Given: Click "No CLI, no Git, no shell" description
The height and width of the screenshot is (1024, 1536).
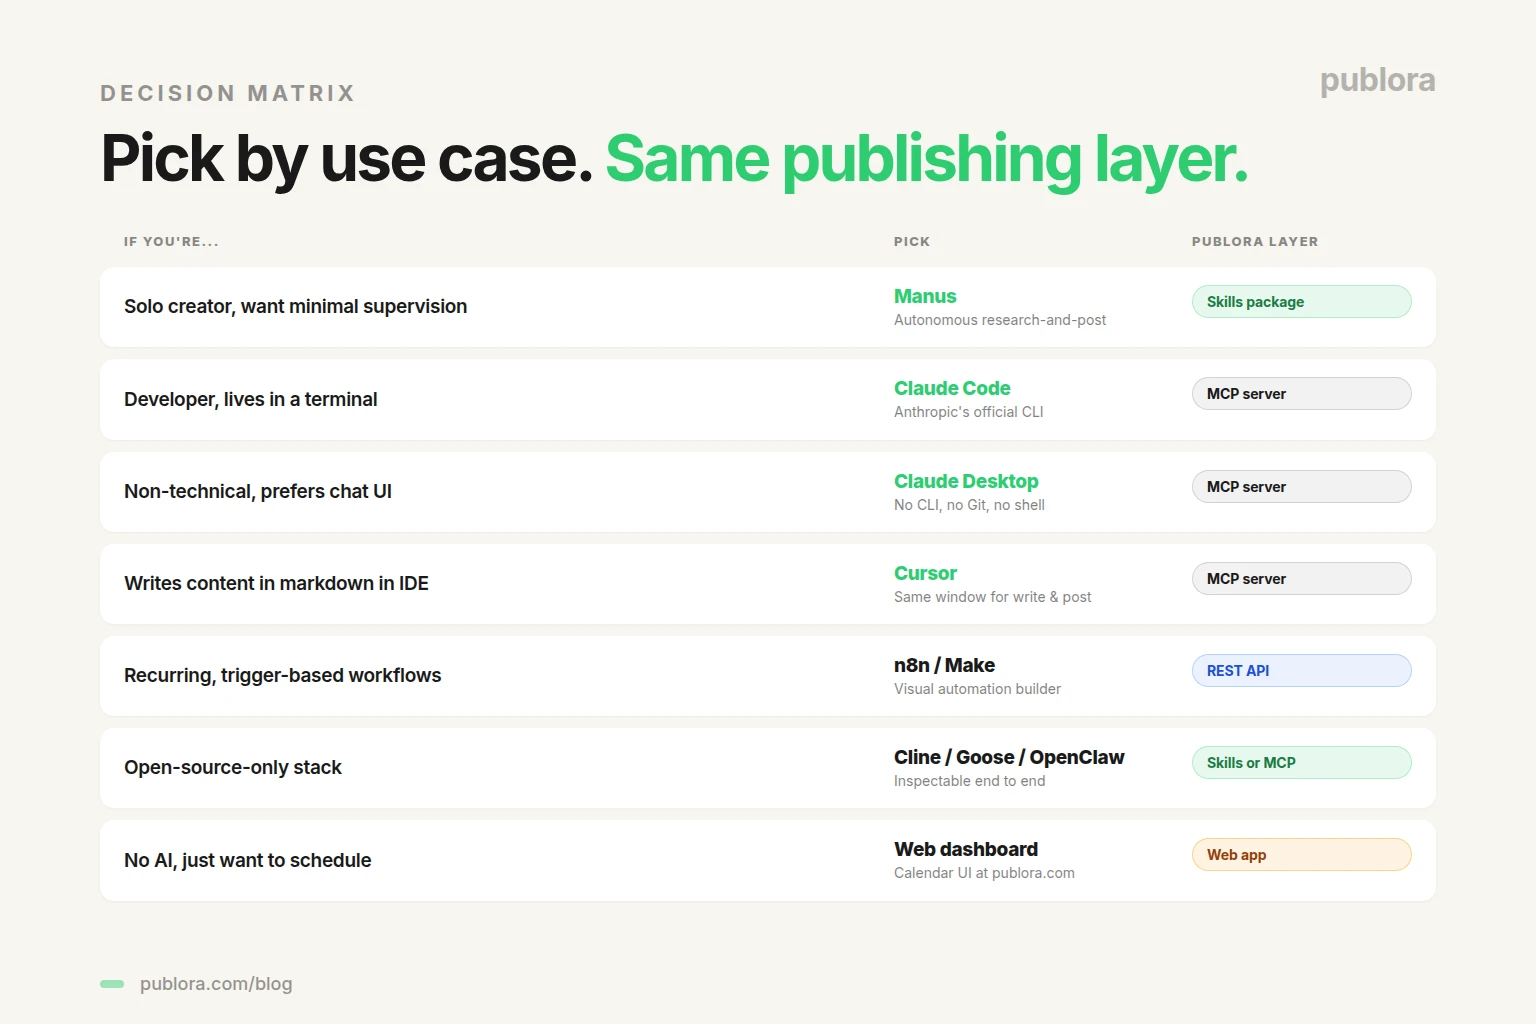Looking at the screenshot, I should [969, 505].
